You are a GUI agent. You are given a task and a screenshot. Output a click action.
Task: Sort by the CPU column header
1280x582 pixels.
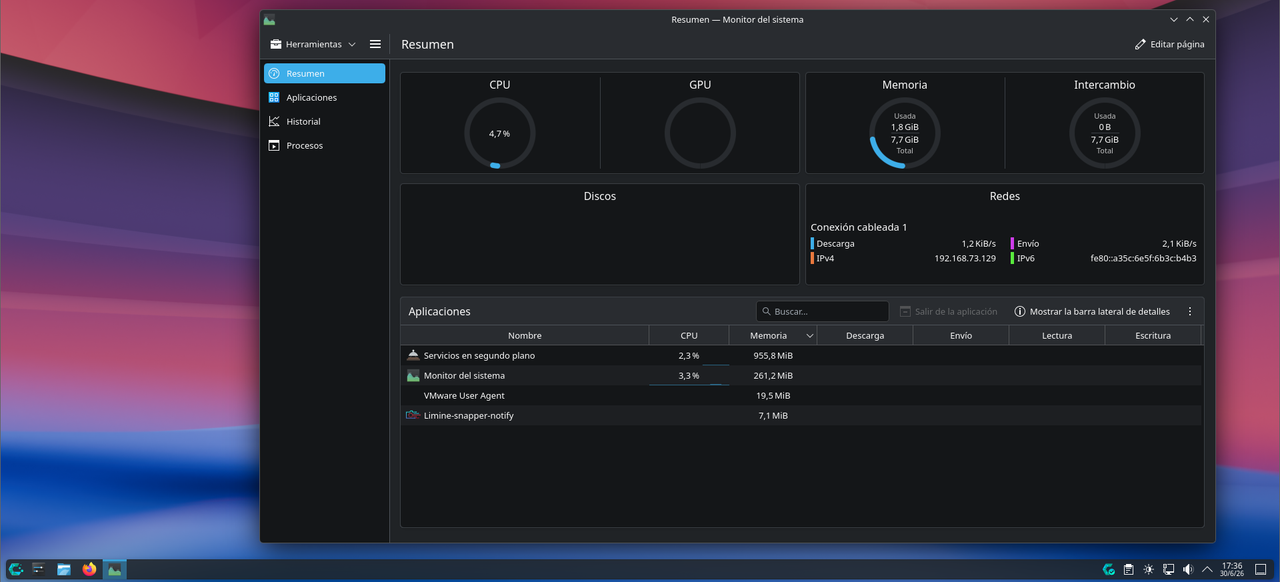point(689,336)
